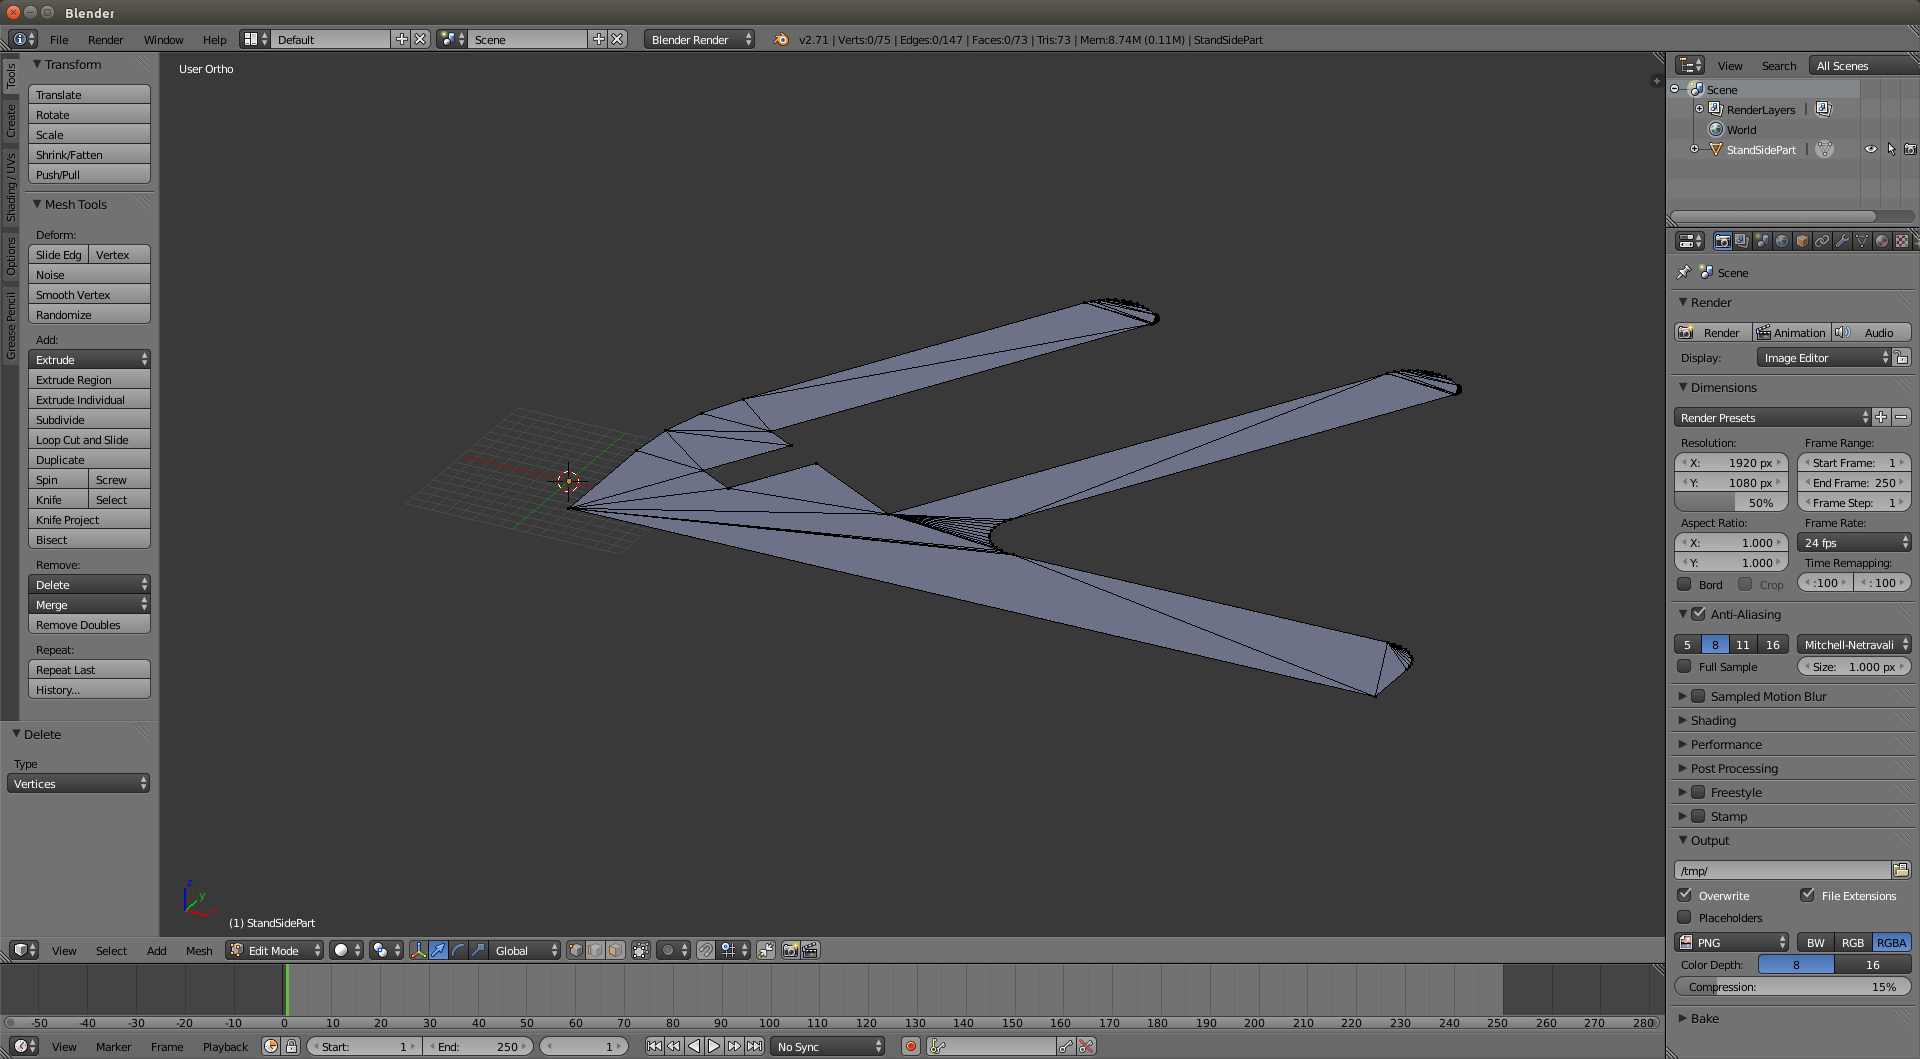Open the Mesh menu in the 3D viewport header
This screenshot has height=1059, width=1920.
coord(199,950)
